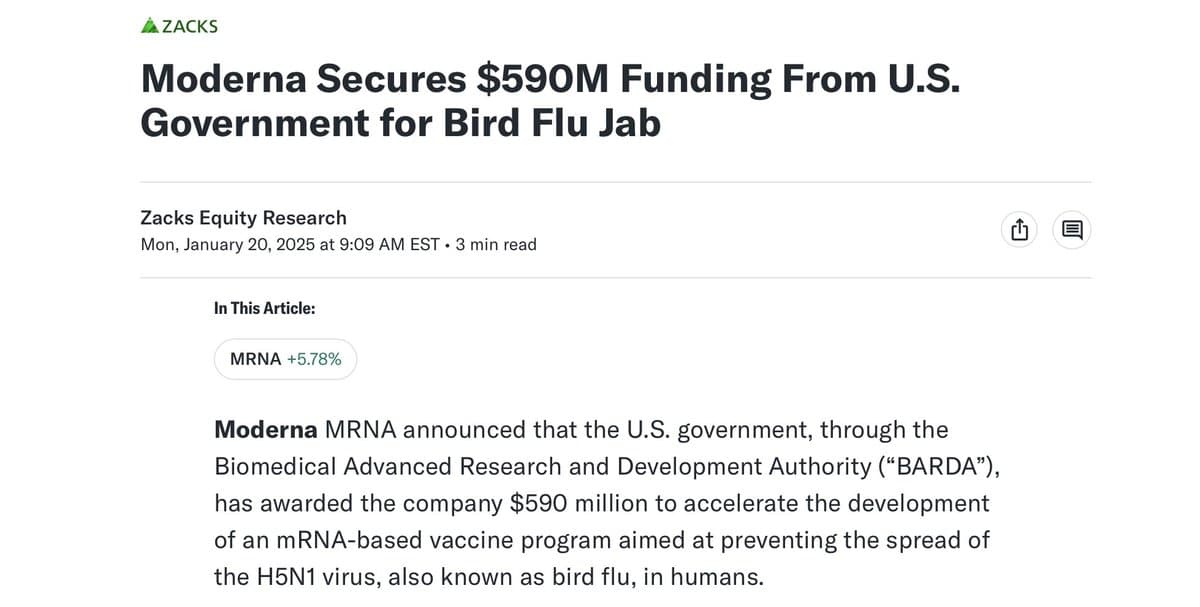Click the "3 min read" label
The width and height of the screenshot is (1200, 607).
coord(496,245)
